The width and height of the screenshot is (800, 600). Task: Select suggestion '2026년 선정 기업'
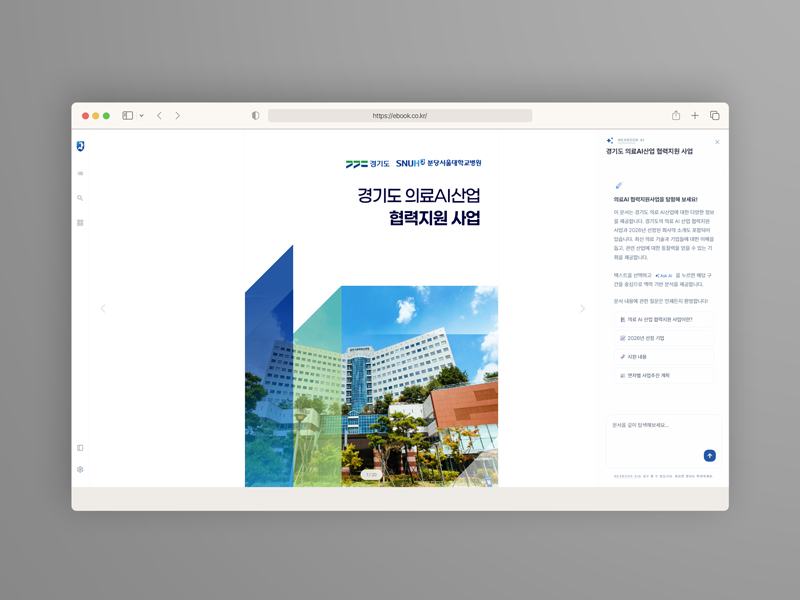tap(664, 338)
